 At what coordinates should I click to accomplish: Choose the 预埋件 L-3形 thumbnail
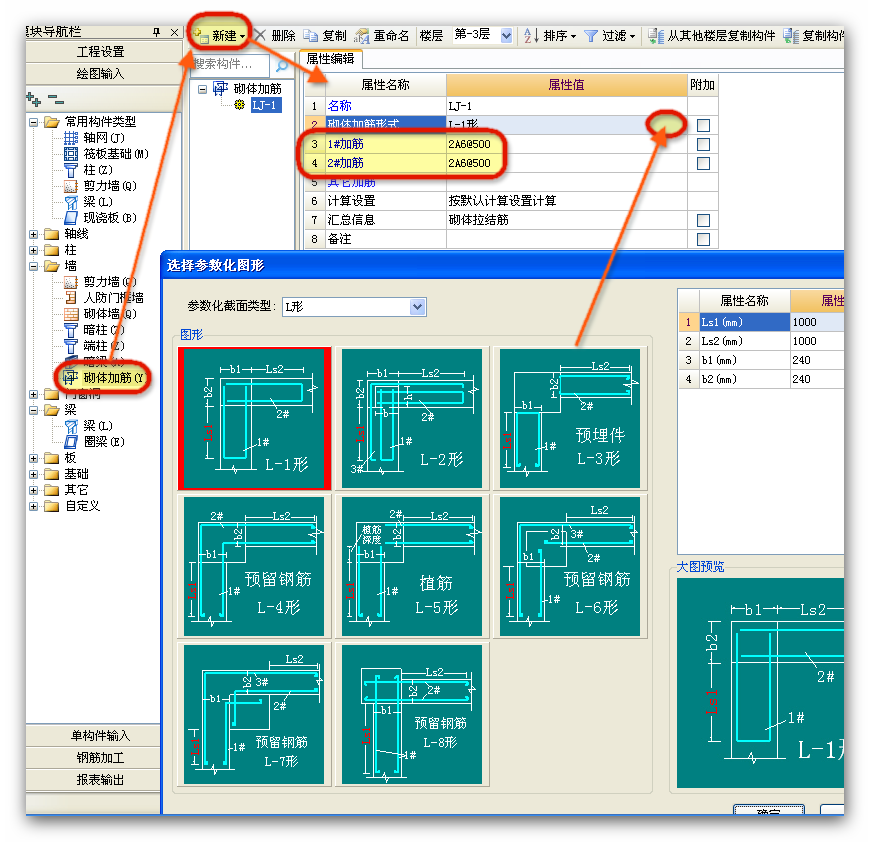tap(570, 418)
